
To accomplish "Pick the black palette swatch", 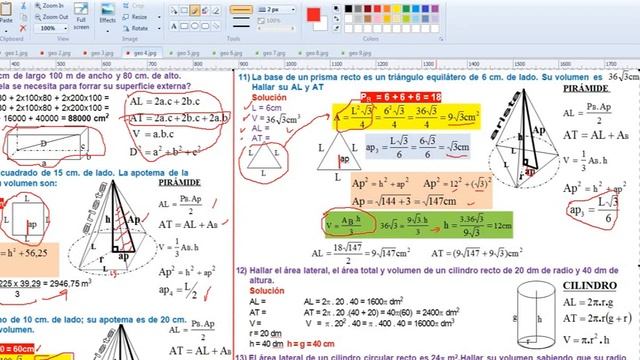I will tap(349, 9).
